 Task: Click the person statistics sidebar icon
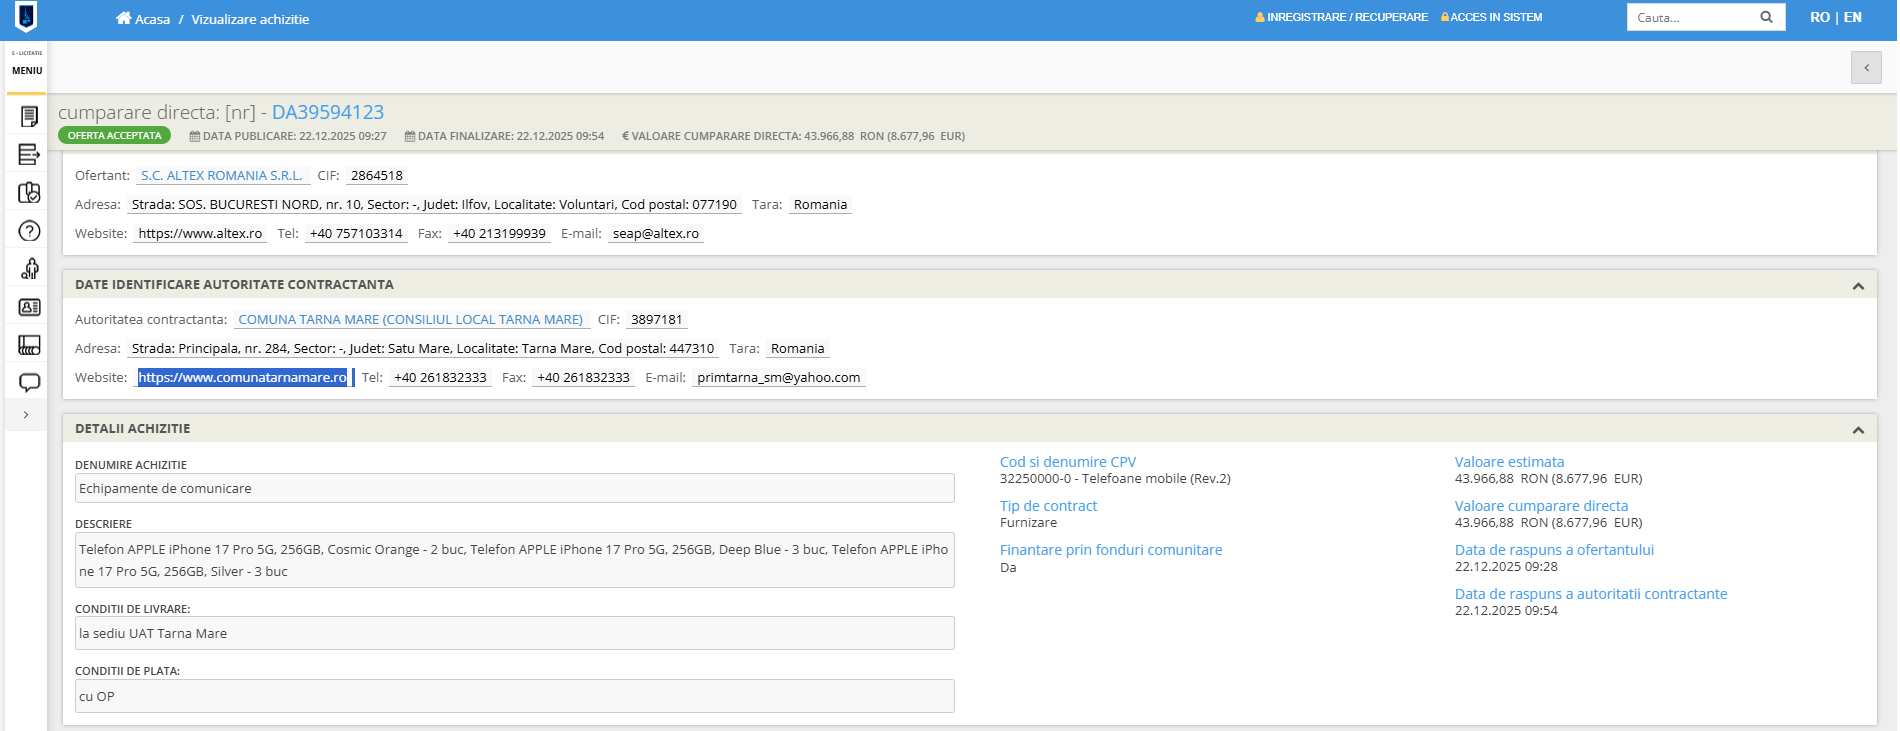[x=29, y=269]
